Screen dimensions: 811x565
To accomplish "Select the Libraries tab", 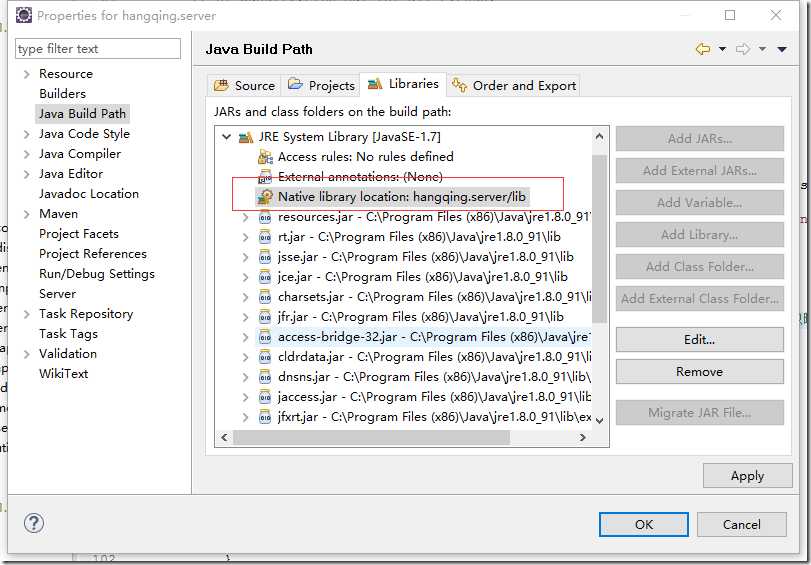I will point(403,84).
